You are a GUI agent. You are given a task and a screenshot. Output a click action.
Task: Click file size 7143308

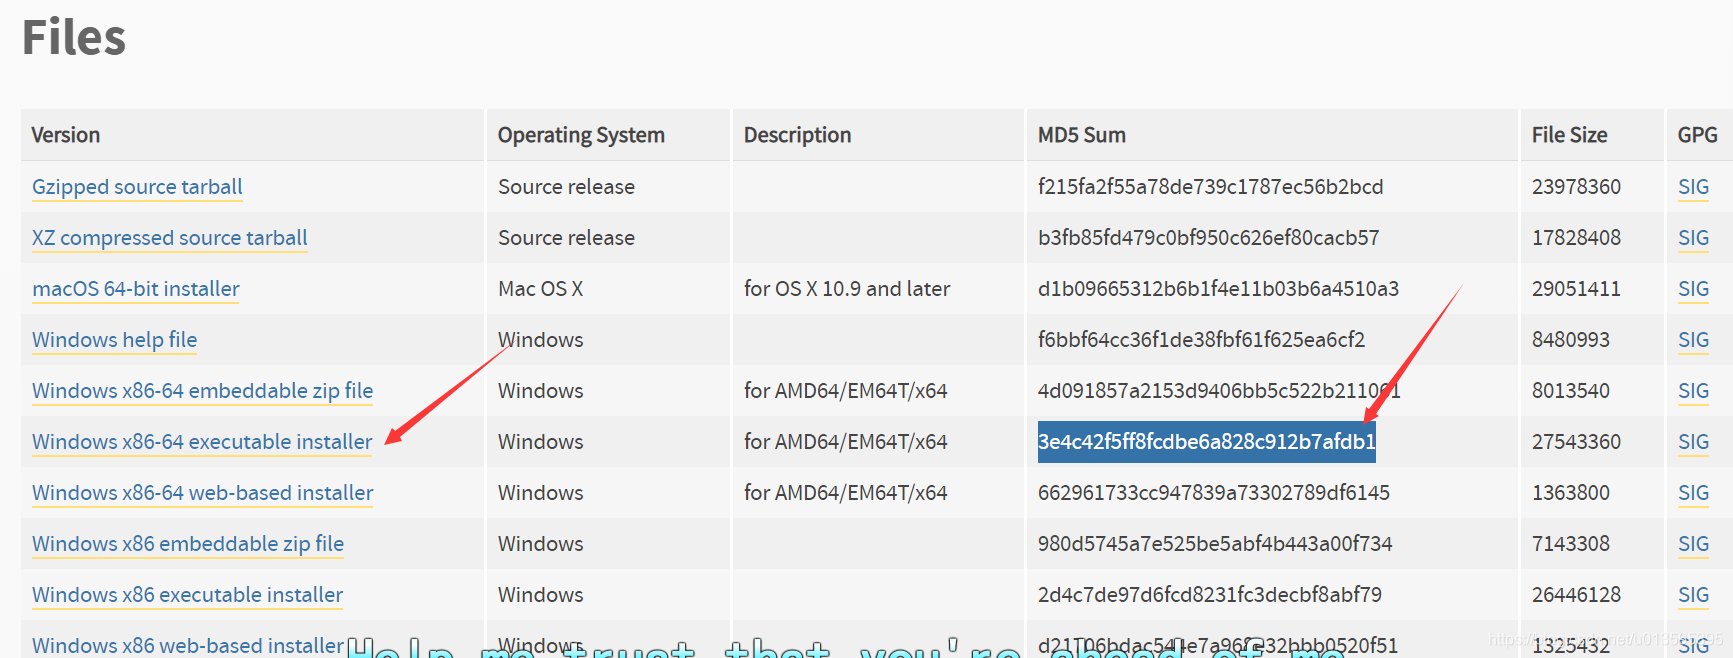1571,544
